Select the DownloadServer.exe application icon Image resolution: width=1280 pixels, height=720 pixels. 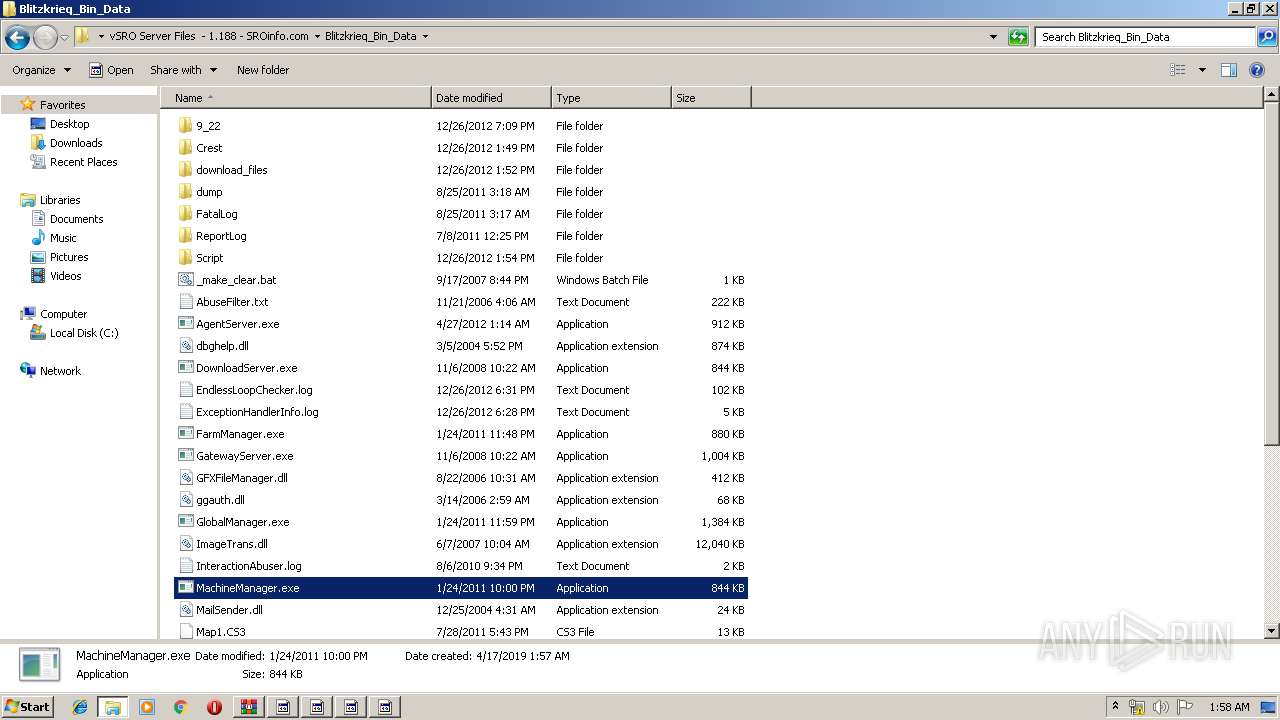(x=185, y=368)
